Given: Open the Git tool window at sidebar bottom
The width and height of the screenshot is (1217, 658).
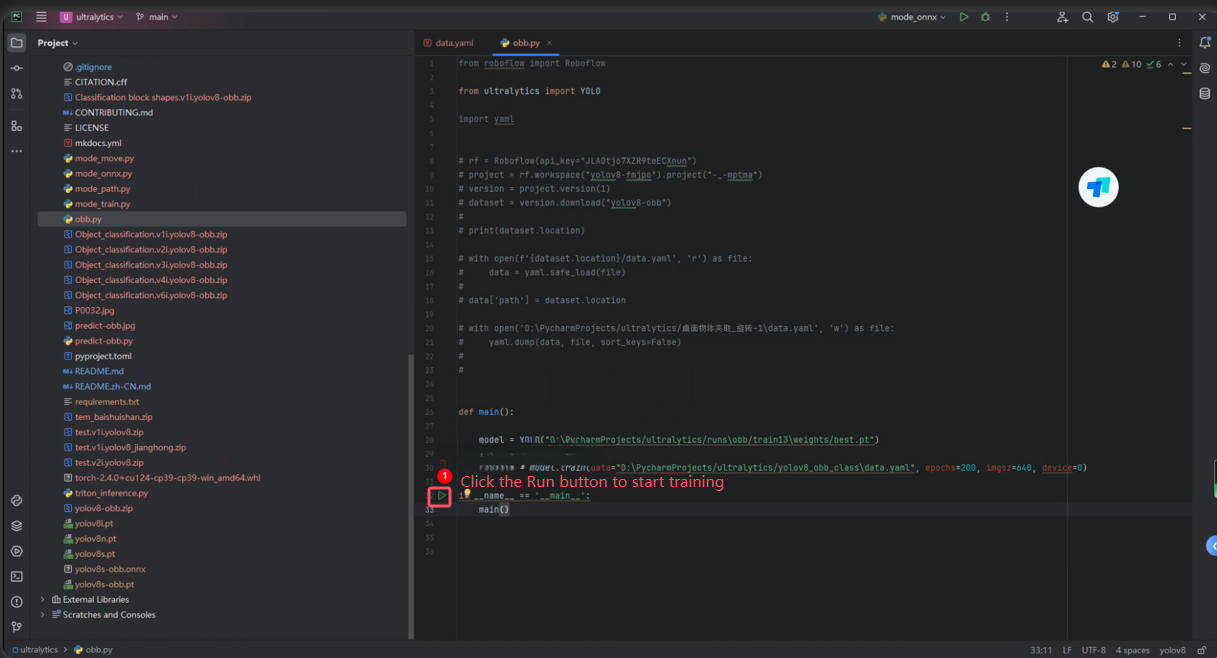Looking at the screenshot, I should pos(17,627).
